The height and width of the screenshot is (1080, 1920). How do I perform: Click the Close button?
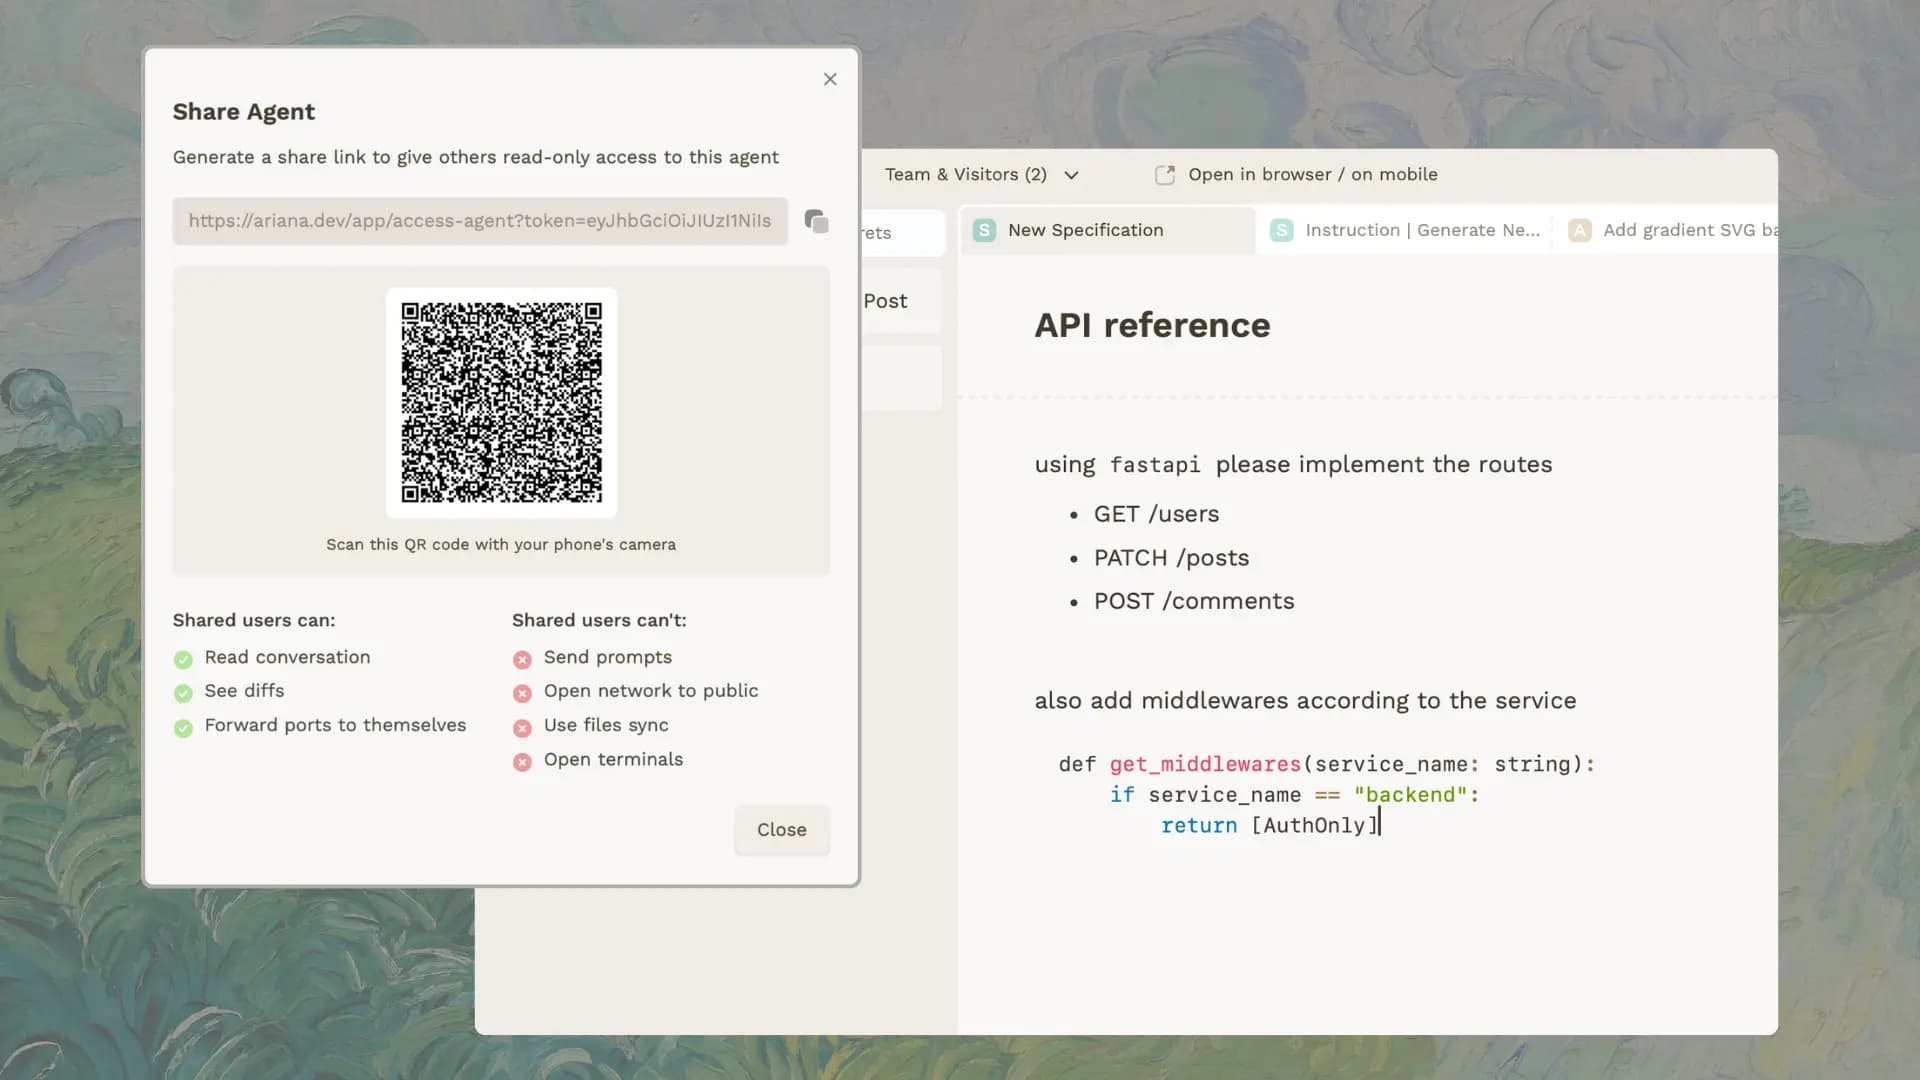point(781,829)
